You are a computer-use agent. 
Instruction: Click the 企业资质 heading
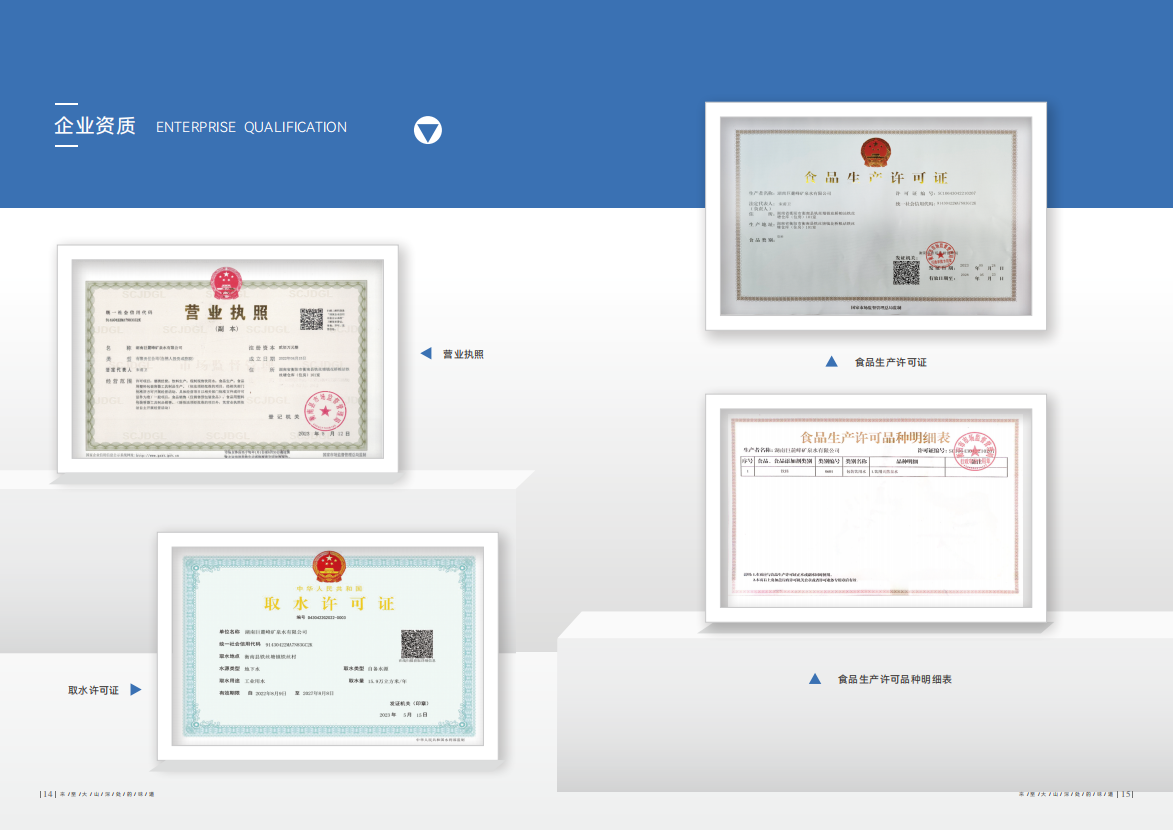coord(94,127)
